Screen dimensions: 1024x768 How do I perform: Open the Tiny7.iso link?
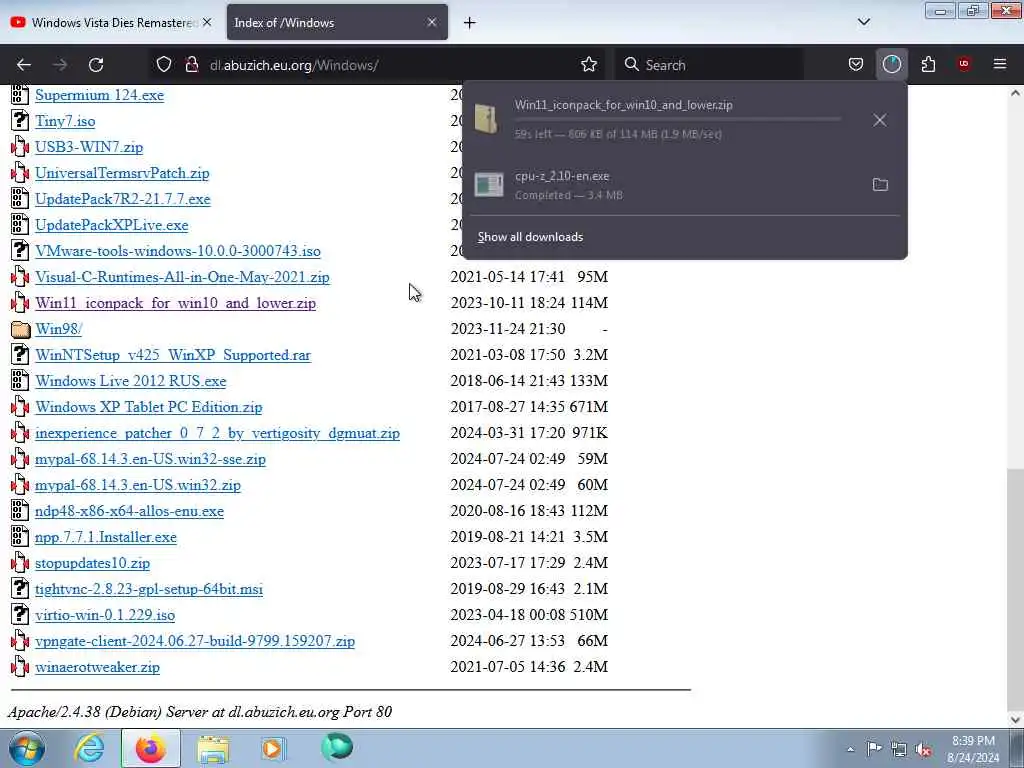point(65,121)
